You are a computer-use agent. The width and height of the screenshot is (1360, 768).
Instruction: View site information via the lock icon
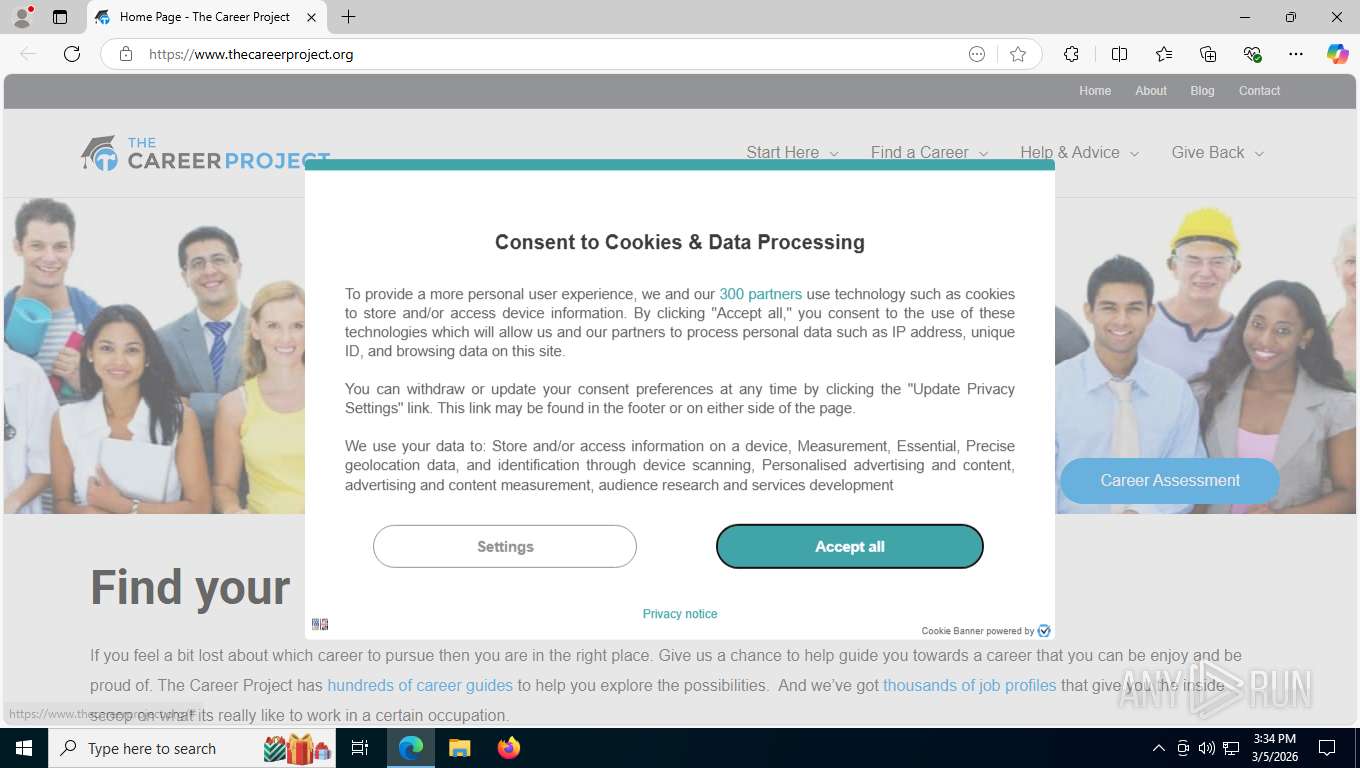pos(126,54)
